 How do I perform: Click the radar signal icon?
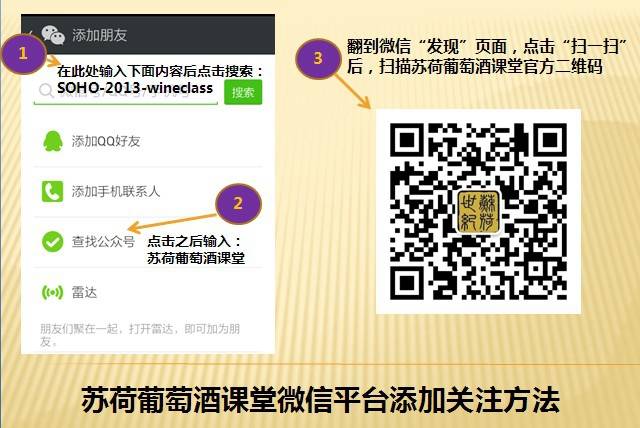(53, 292)
